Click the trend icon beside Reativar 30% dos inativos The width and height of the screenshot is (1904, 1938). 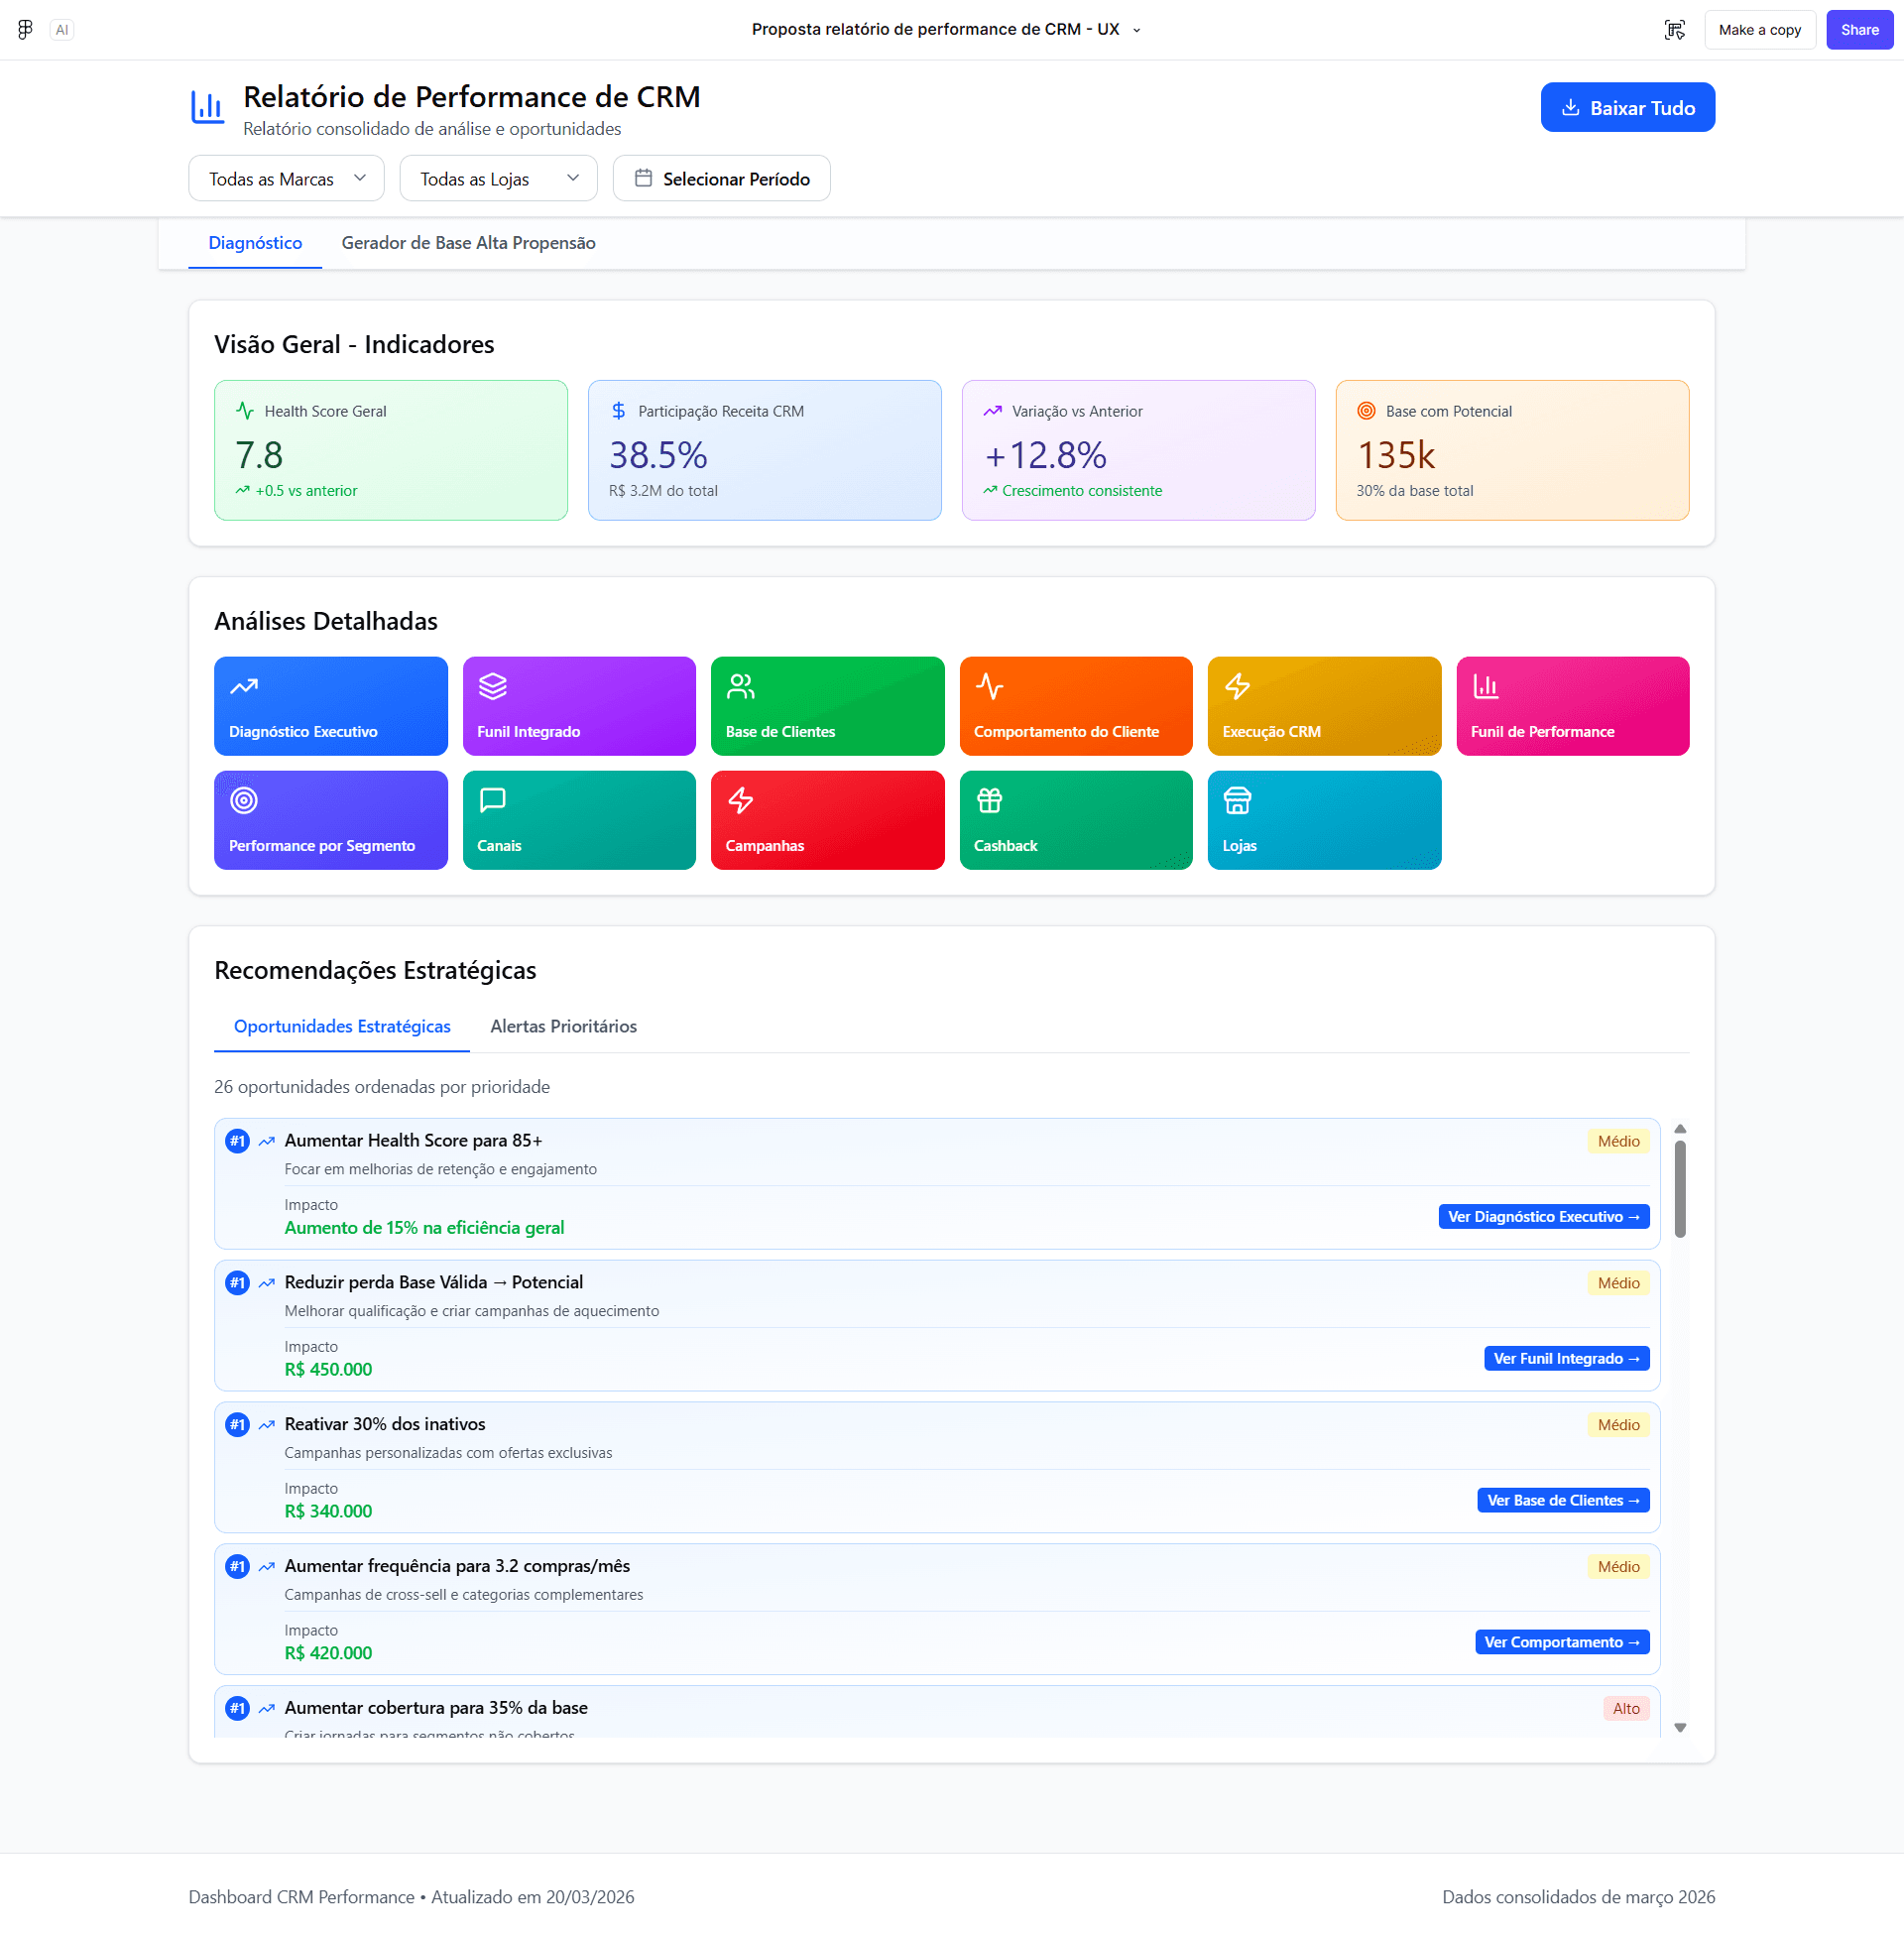click(267, 1425)
